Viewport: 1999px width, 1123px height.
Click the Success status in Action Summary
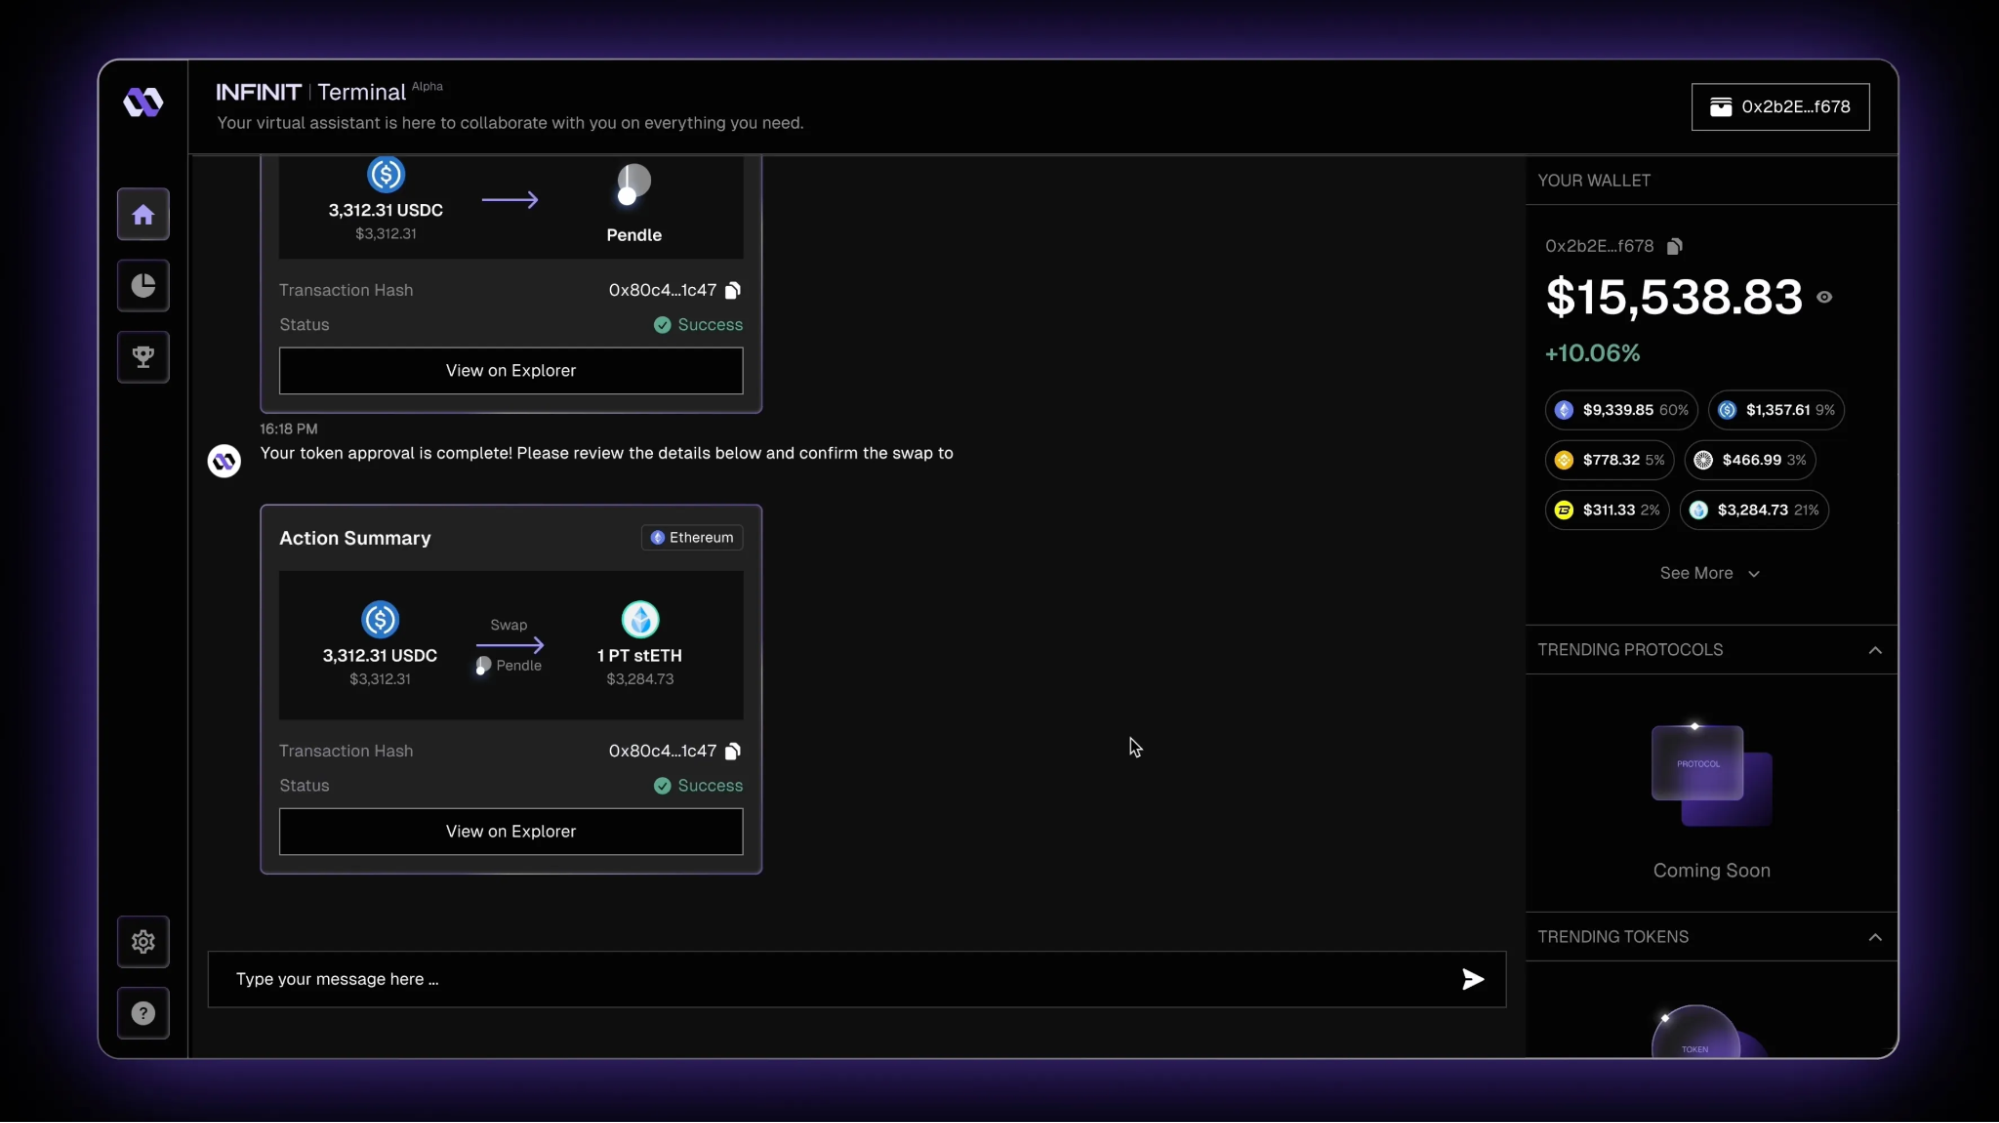pyautogui.click(x=698, y=786)
